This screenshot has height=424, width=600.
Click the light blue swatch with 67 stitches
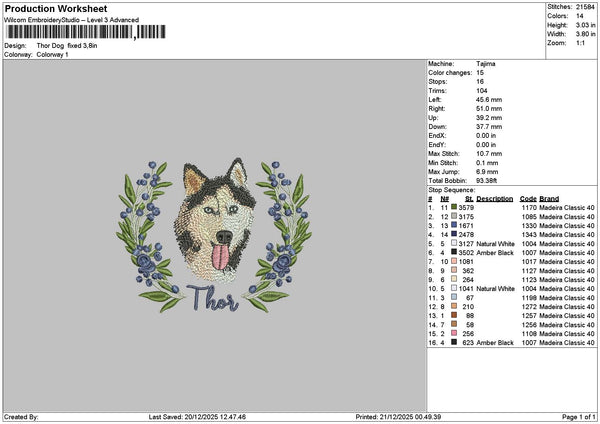(x=454, y=297)
